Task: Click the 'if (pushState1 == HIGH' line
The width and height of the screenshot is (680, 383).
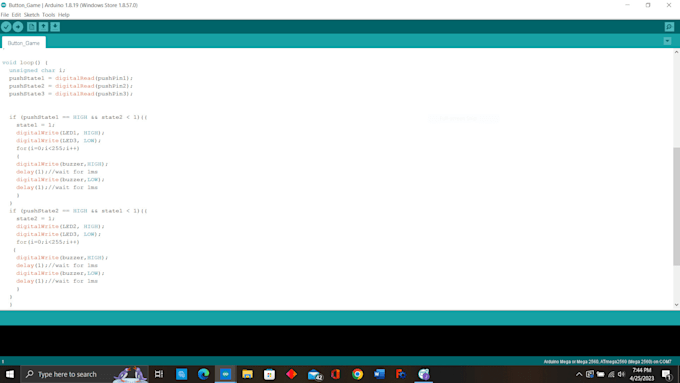Action: pos(78,117)
